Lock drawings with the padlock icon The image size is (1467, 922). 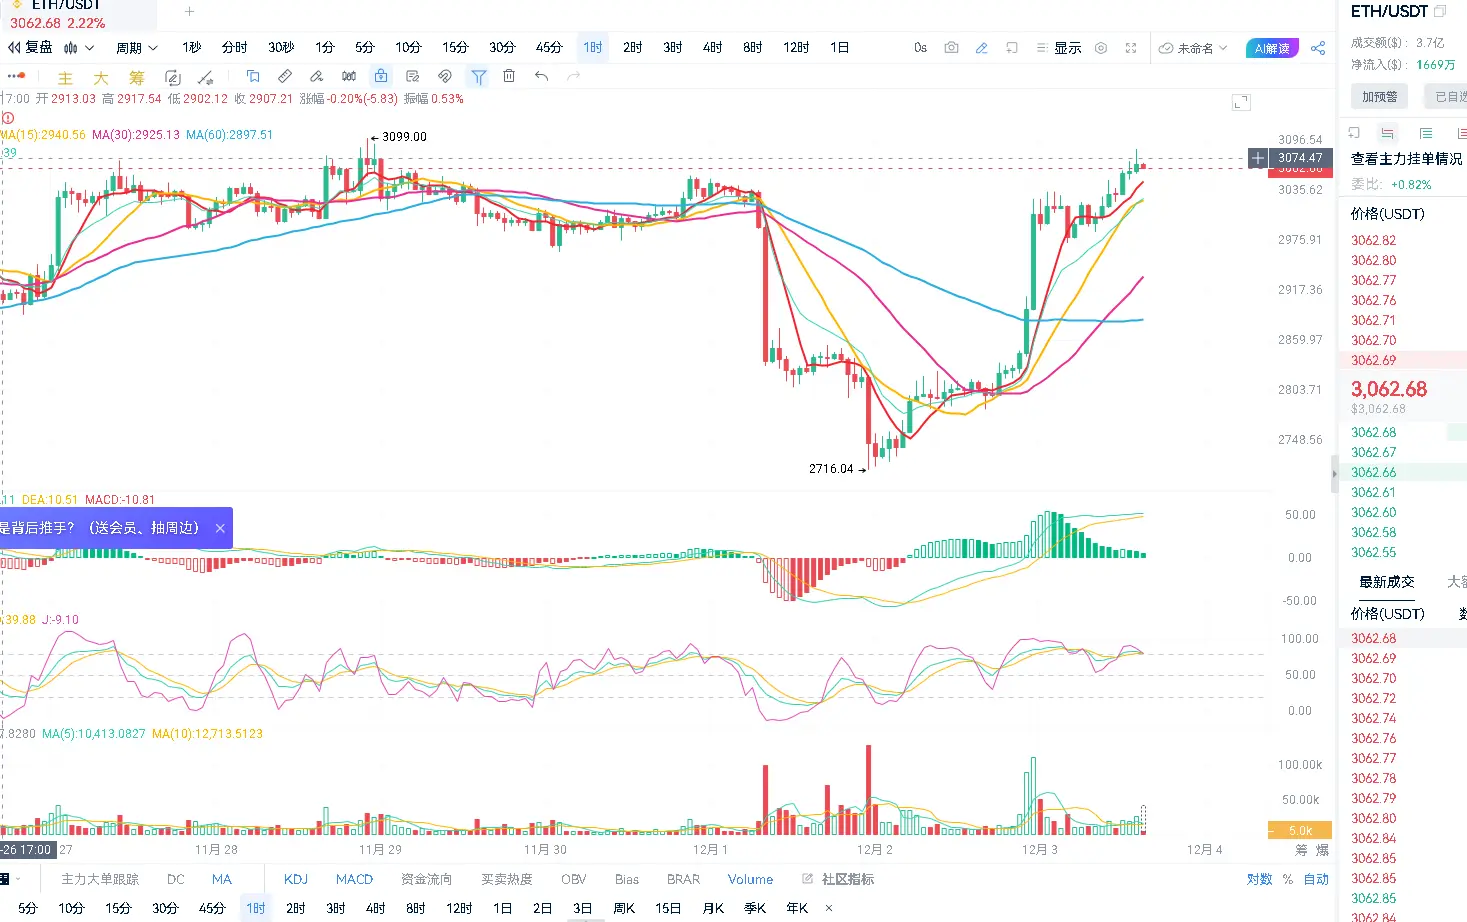click(x=381, y=76)
